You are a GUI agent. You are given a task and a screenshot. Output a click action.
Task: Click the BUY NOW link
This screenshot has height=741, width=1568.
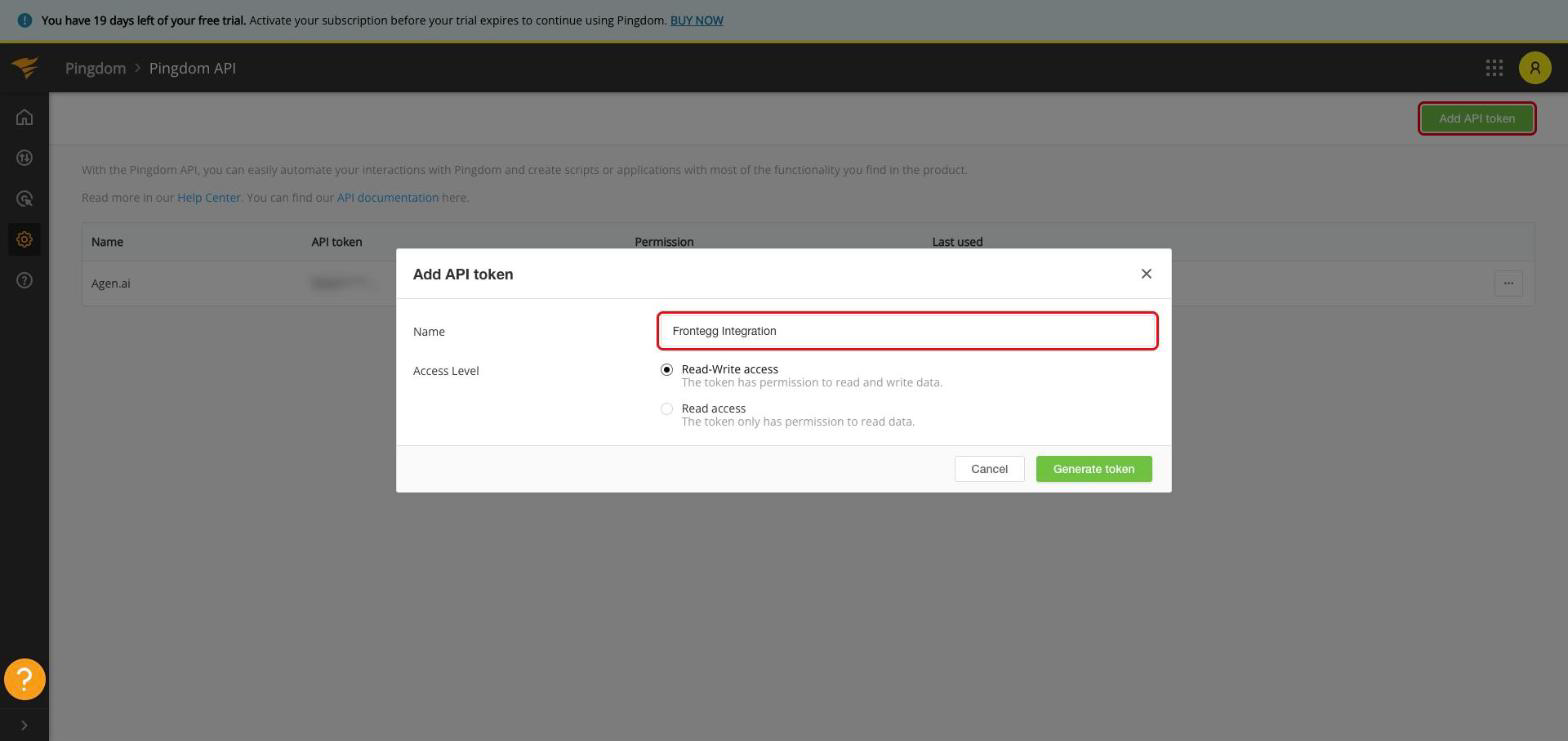[x=696, y=20]
